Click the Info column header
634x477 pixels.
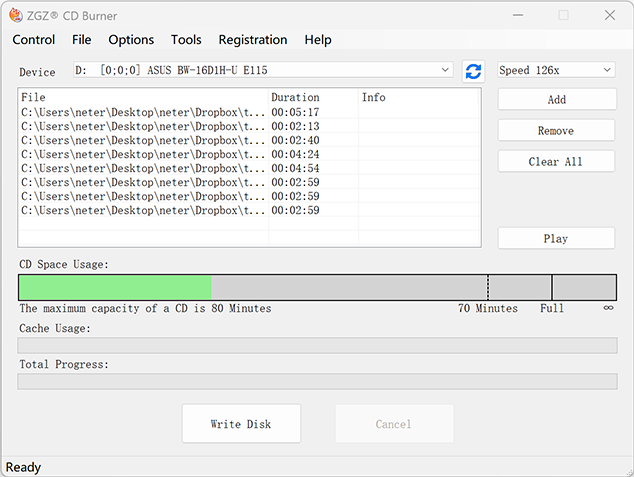[418, 97]
